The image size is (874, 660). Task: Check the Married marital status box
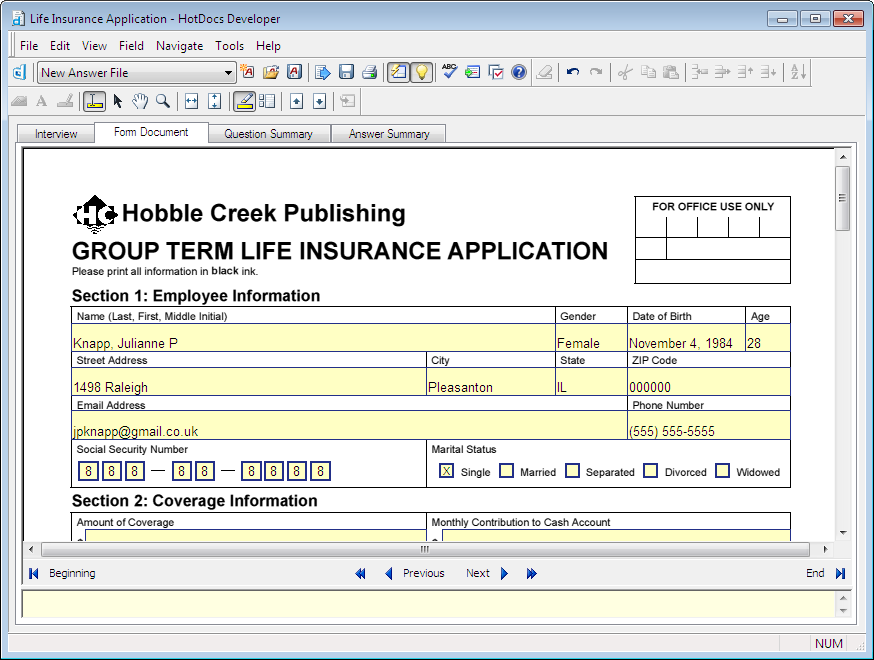pos(507,471)
